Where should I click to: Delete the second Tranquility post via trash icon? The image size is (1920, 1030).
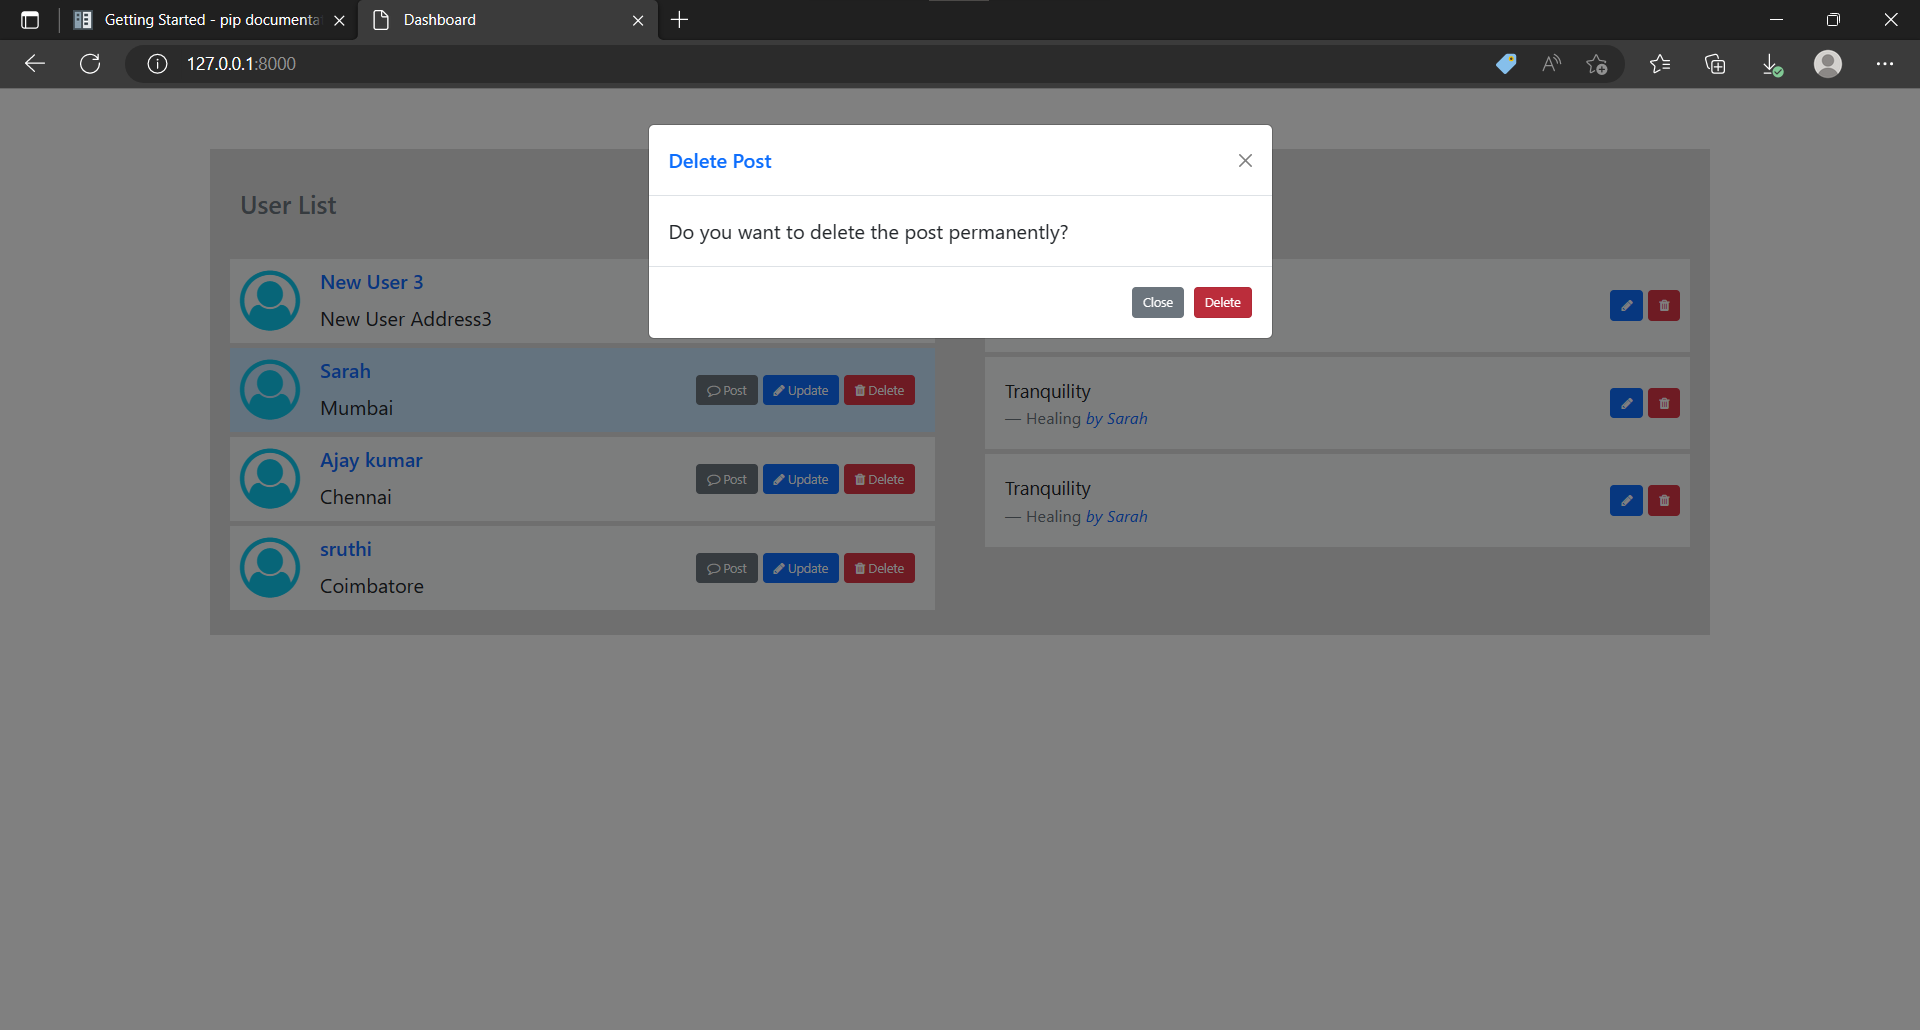(x=1663, y=500)
